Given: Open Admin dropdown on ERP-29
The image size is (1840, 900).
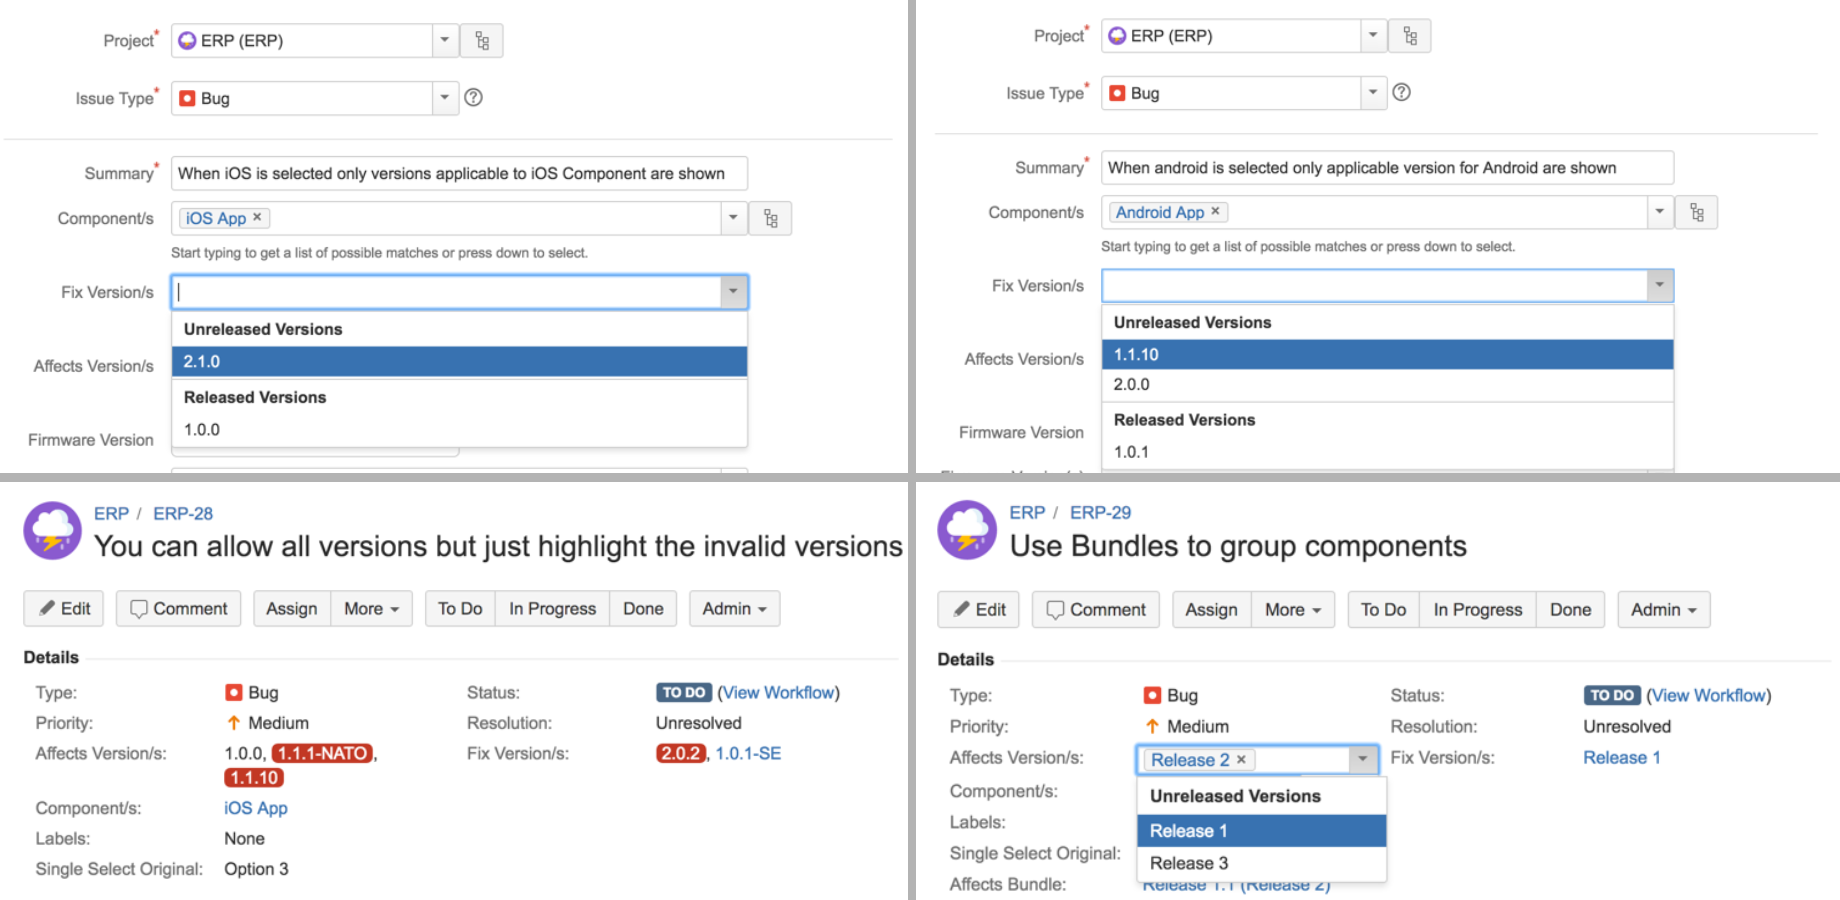Looking at the screenshot, I should click(x=1663, y=610).
